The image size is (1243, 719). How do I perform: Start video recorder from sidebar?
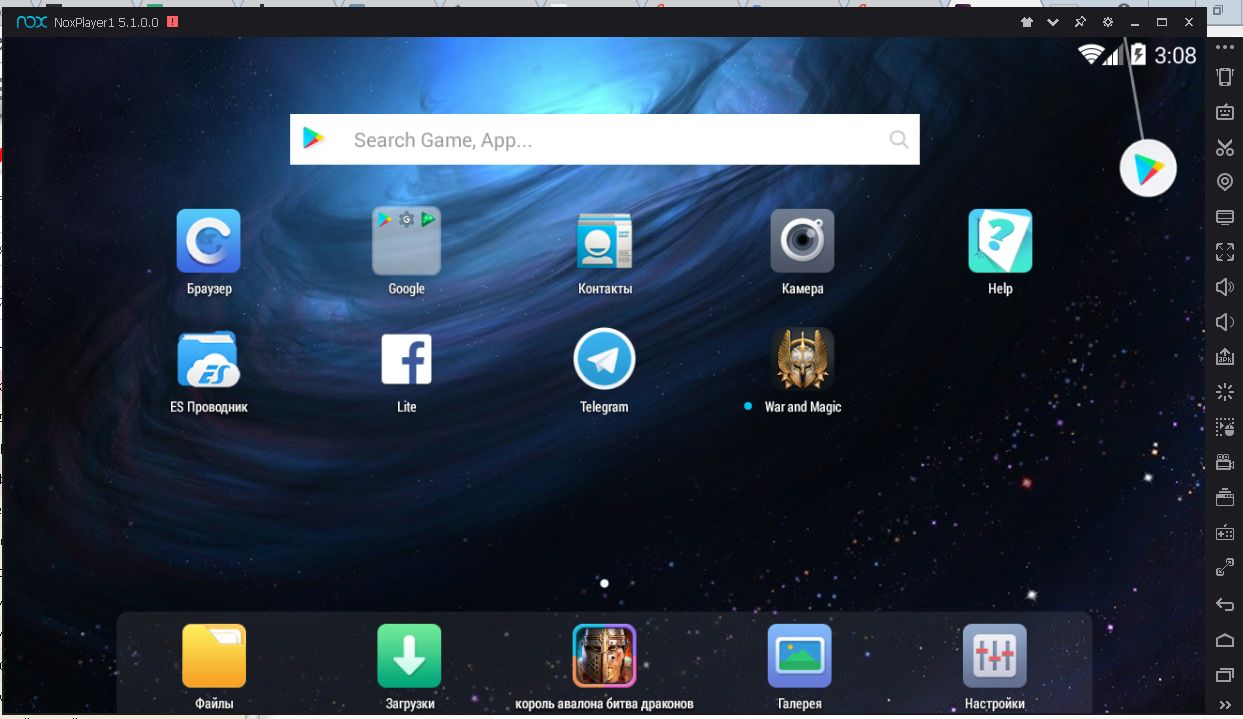pyautogui.click(x=1224, y=462)
